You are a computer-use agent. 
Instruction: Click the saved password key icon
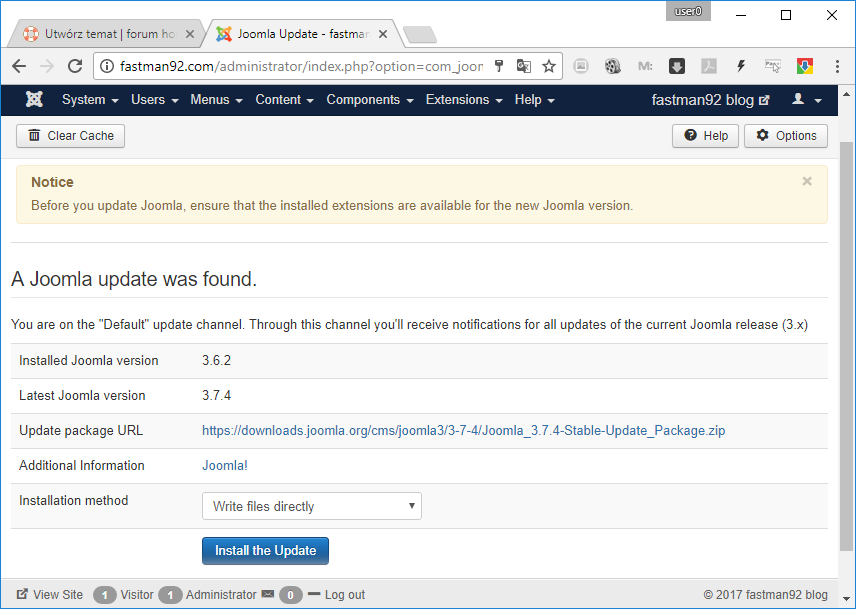tap(499, 67)
